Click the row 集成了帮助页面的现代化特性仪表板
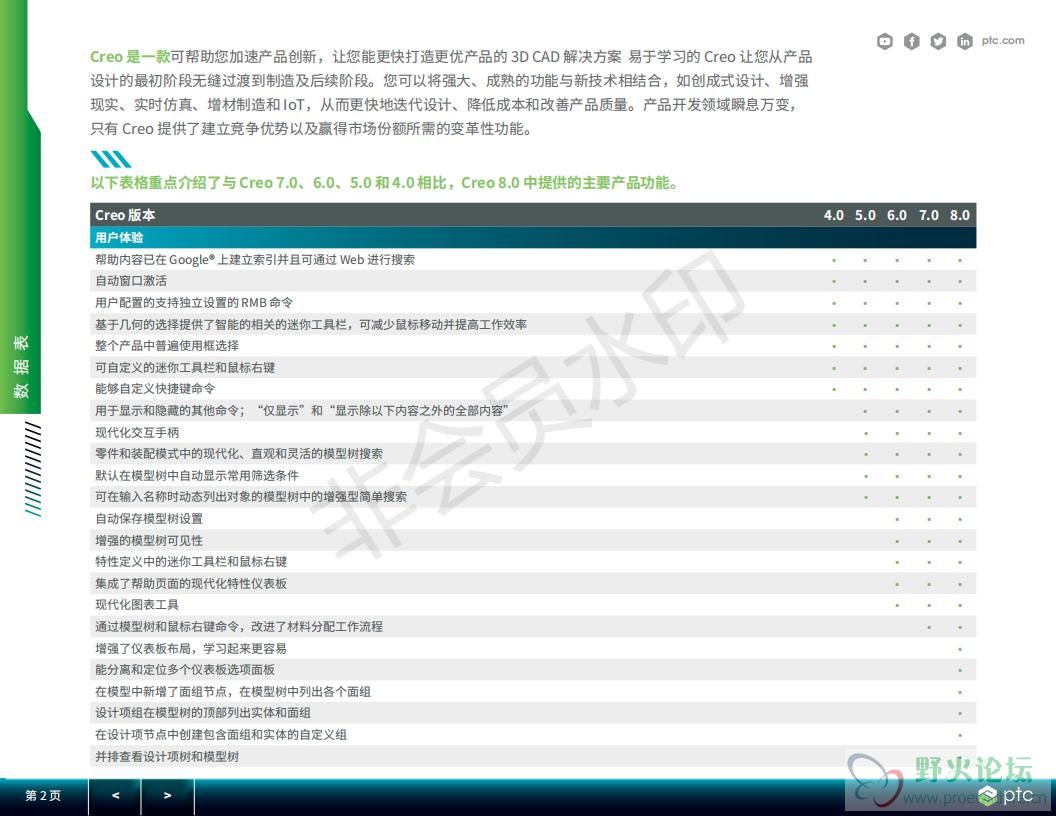The width and height of the screenshot is (1056, 816). [x=533, y=584]
